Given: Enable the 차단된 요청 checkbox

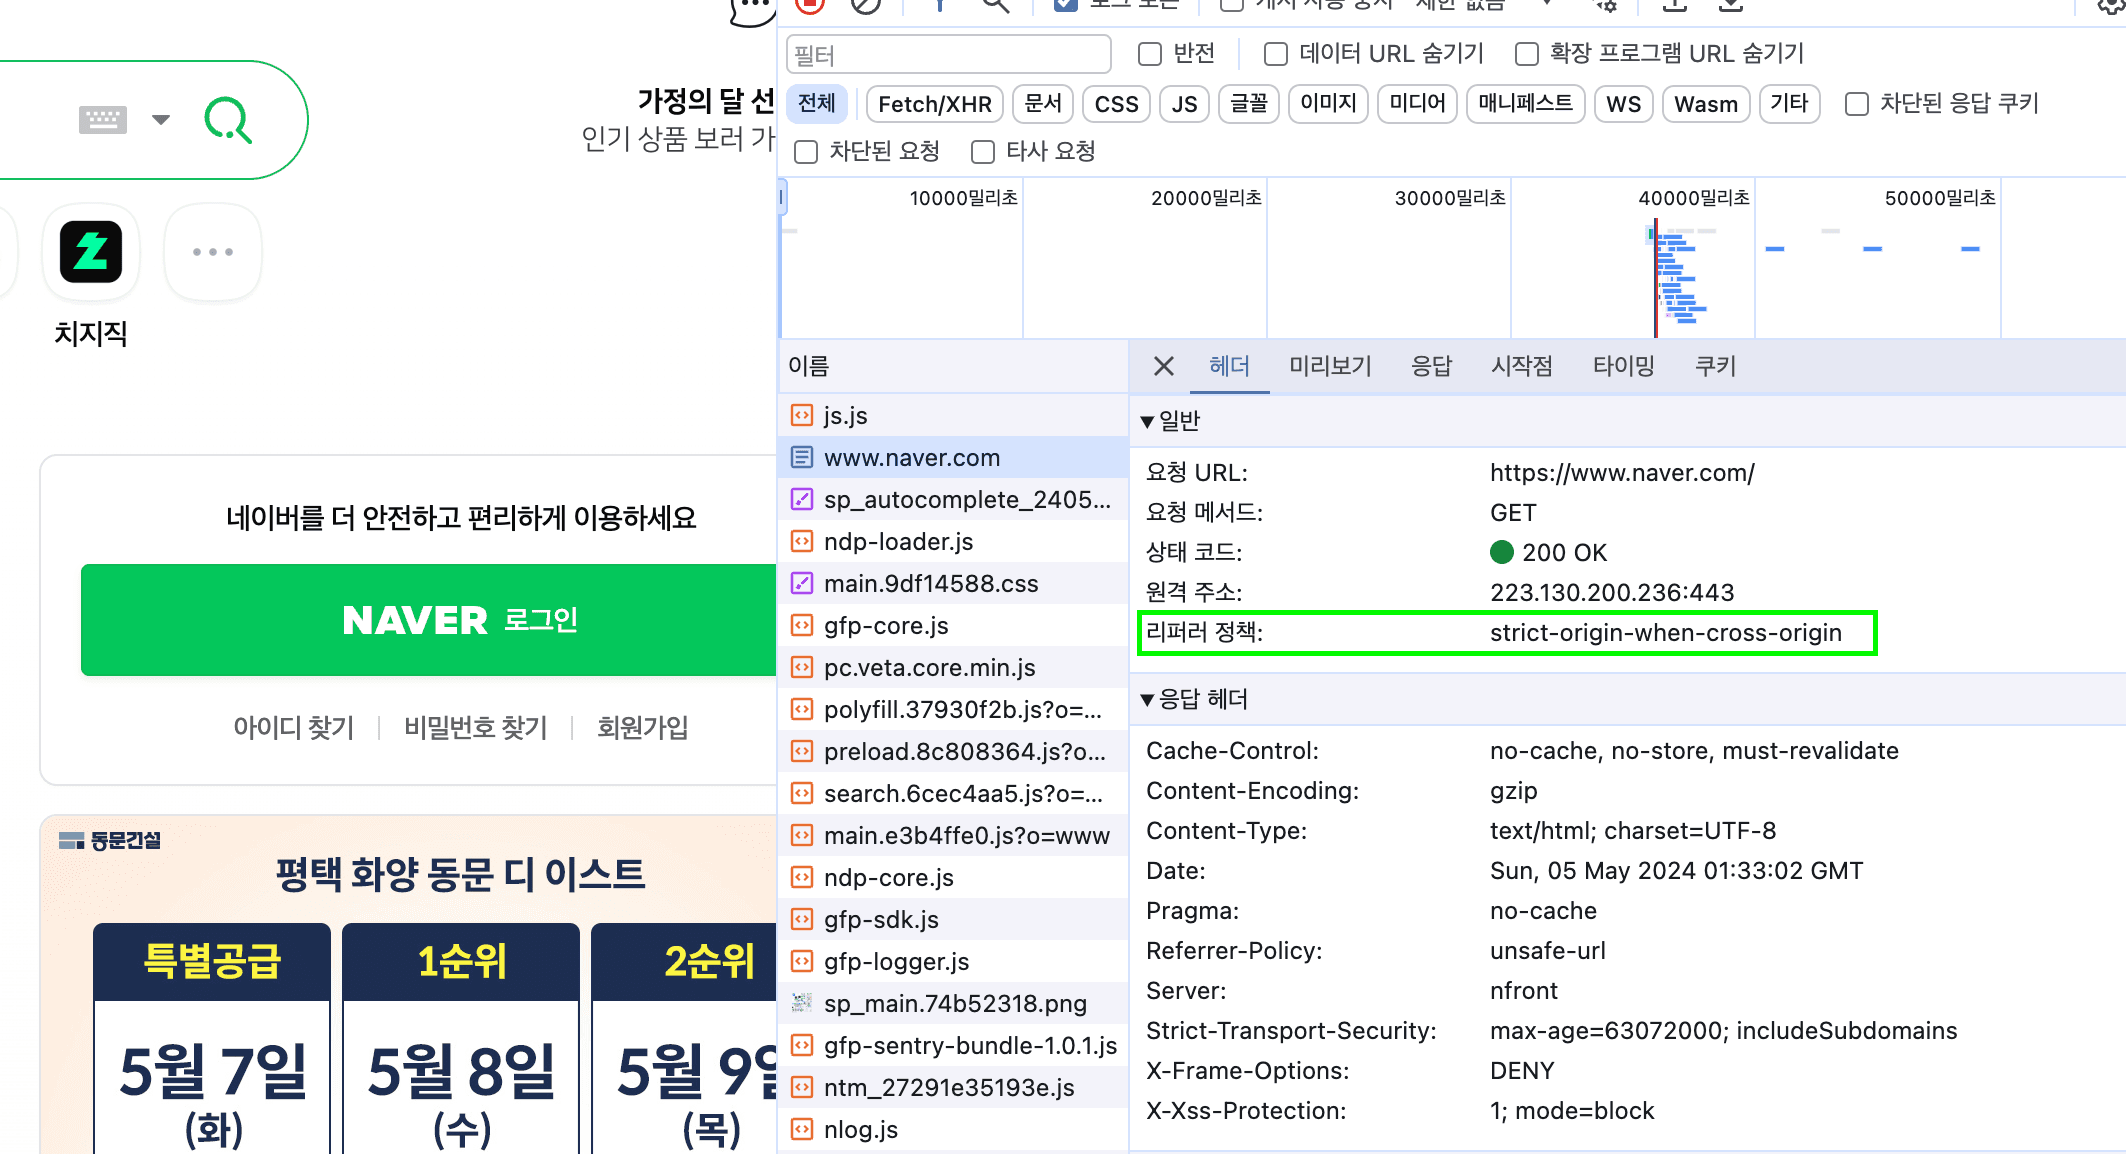Looking at the screenshot, I should click(x=806, y=152).
